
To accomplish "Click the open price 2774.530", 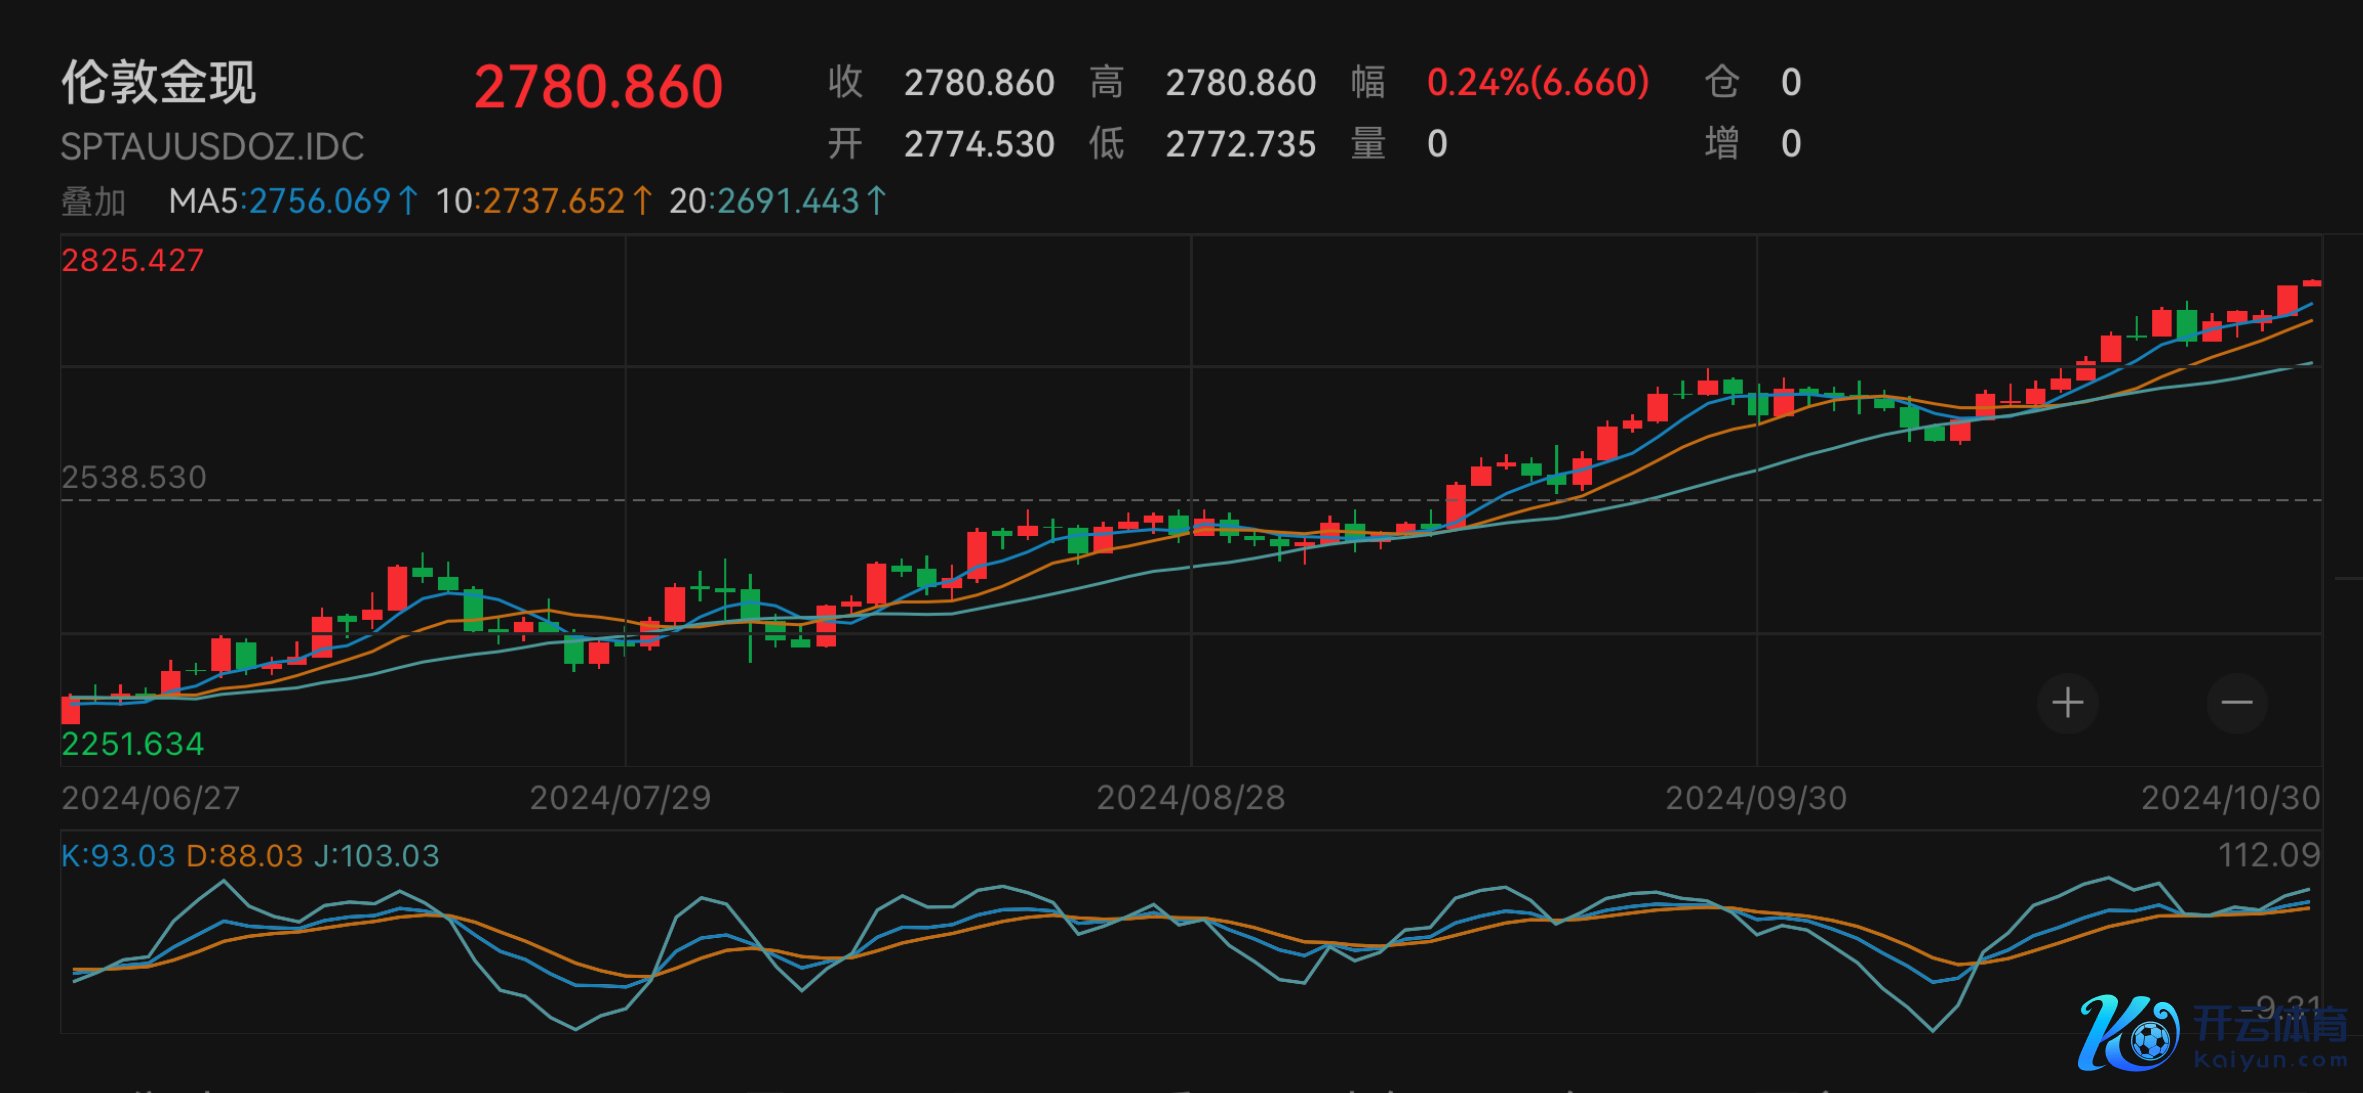I will 979,145.
